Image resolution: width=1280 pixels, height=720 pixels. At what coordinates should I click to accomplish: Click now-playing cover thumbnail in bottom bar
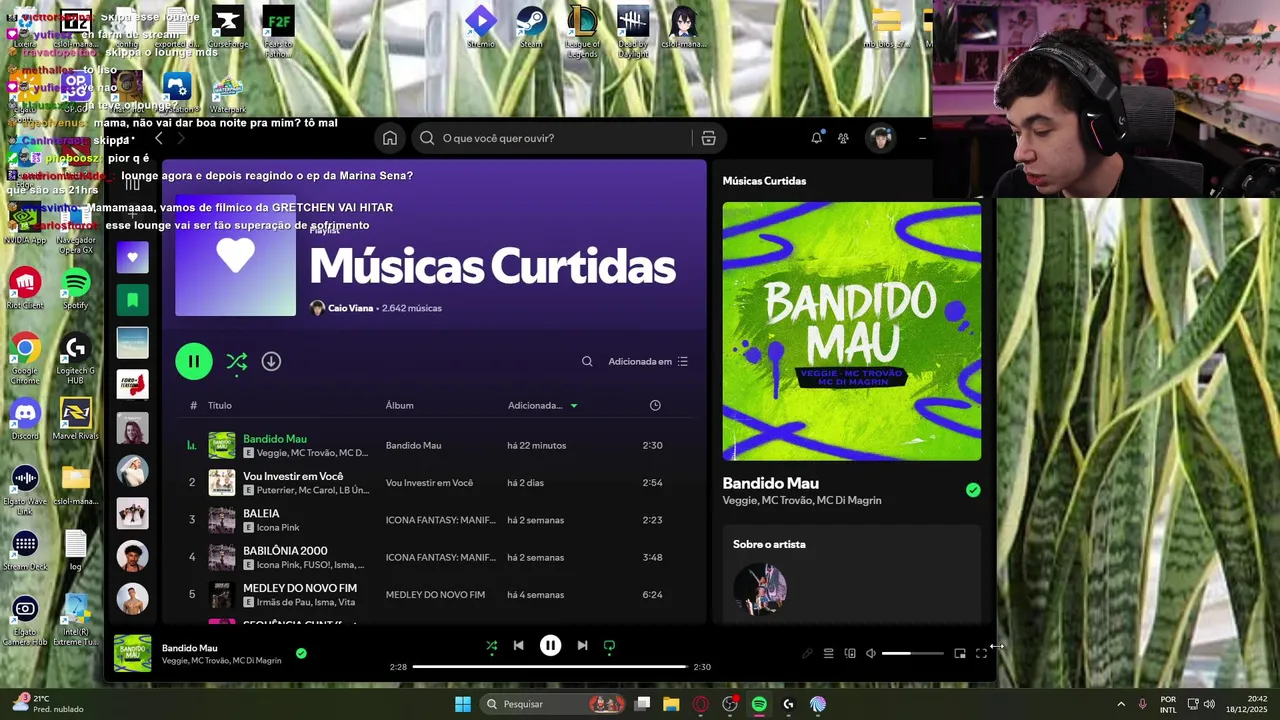point(133,653)
